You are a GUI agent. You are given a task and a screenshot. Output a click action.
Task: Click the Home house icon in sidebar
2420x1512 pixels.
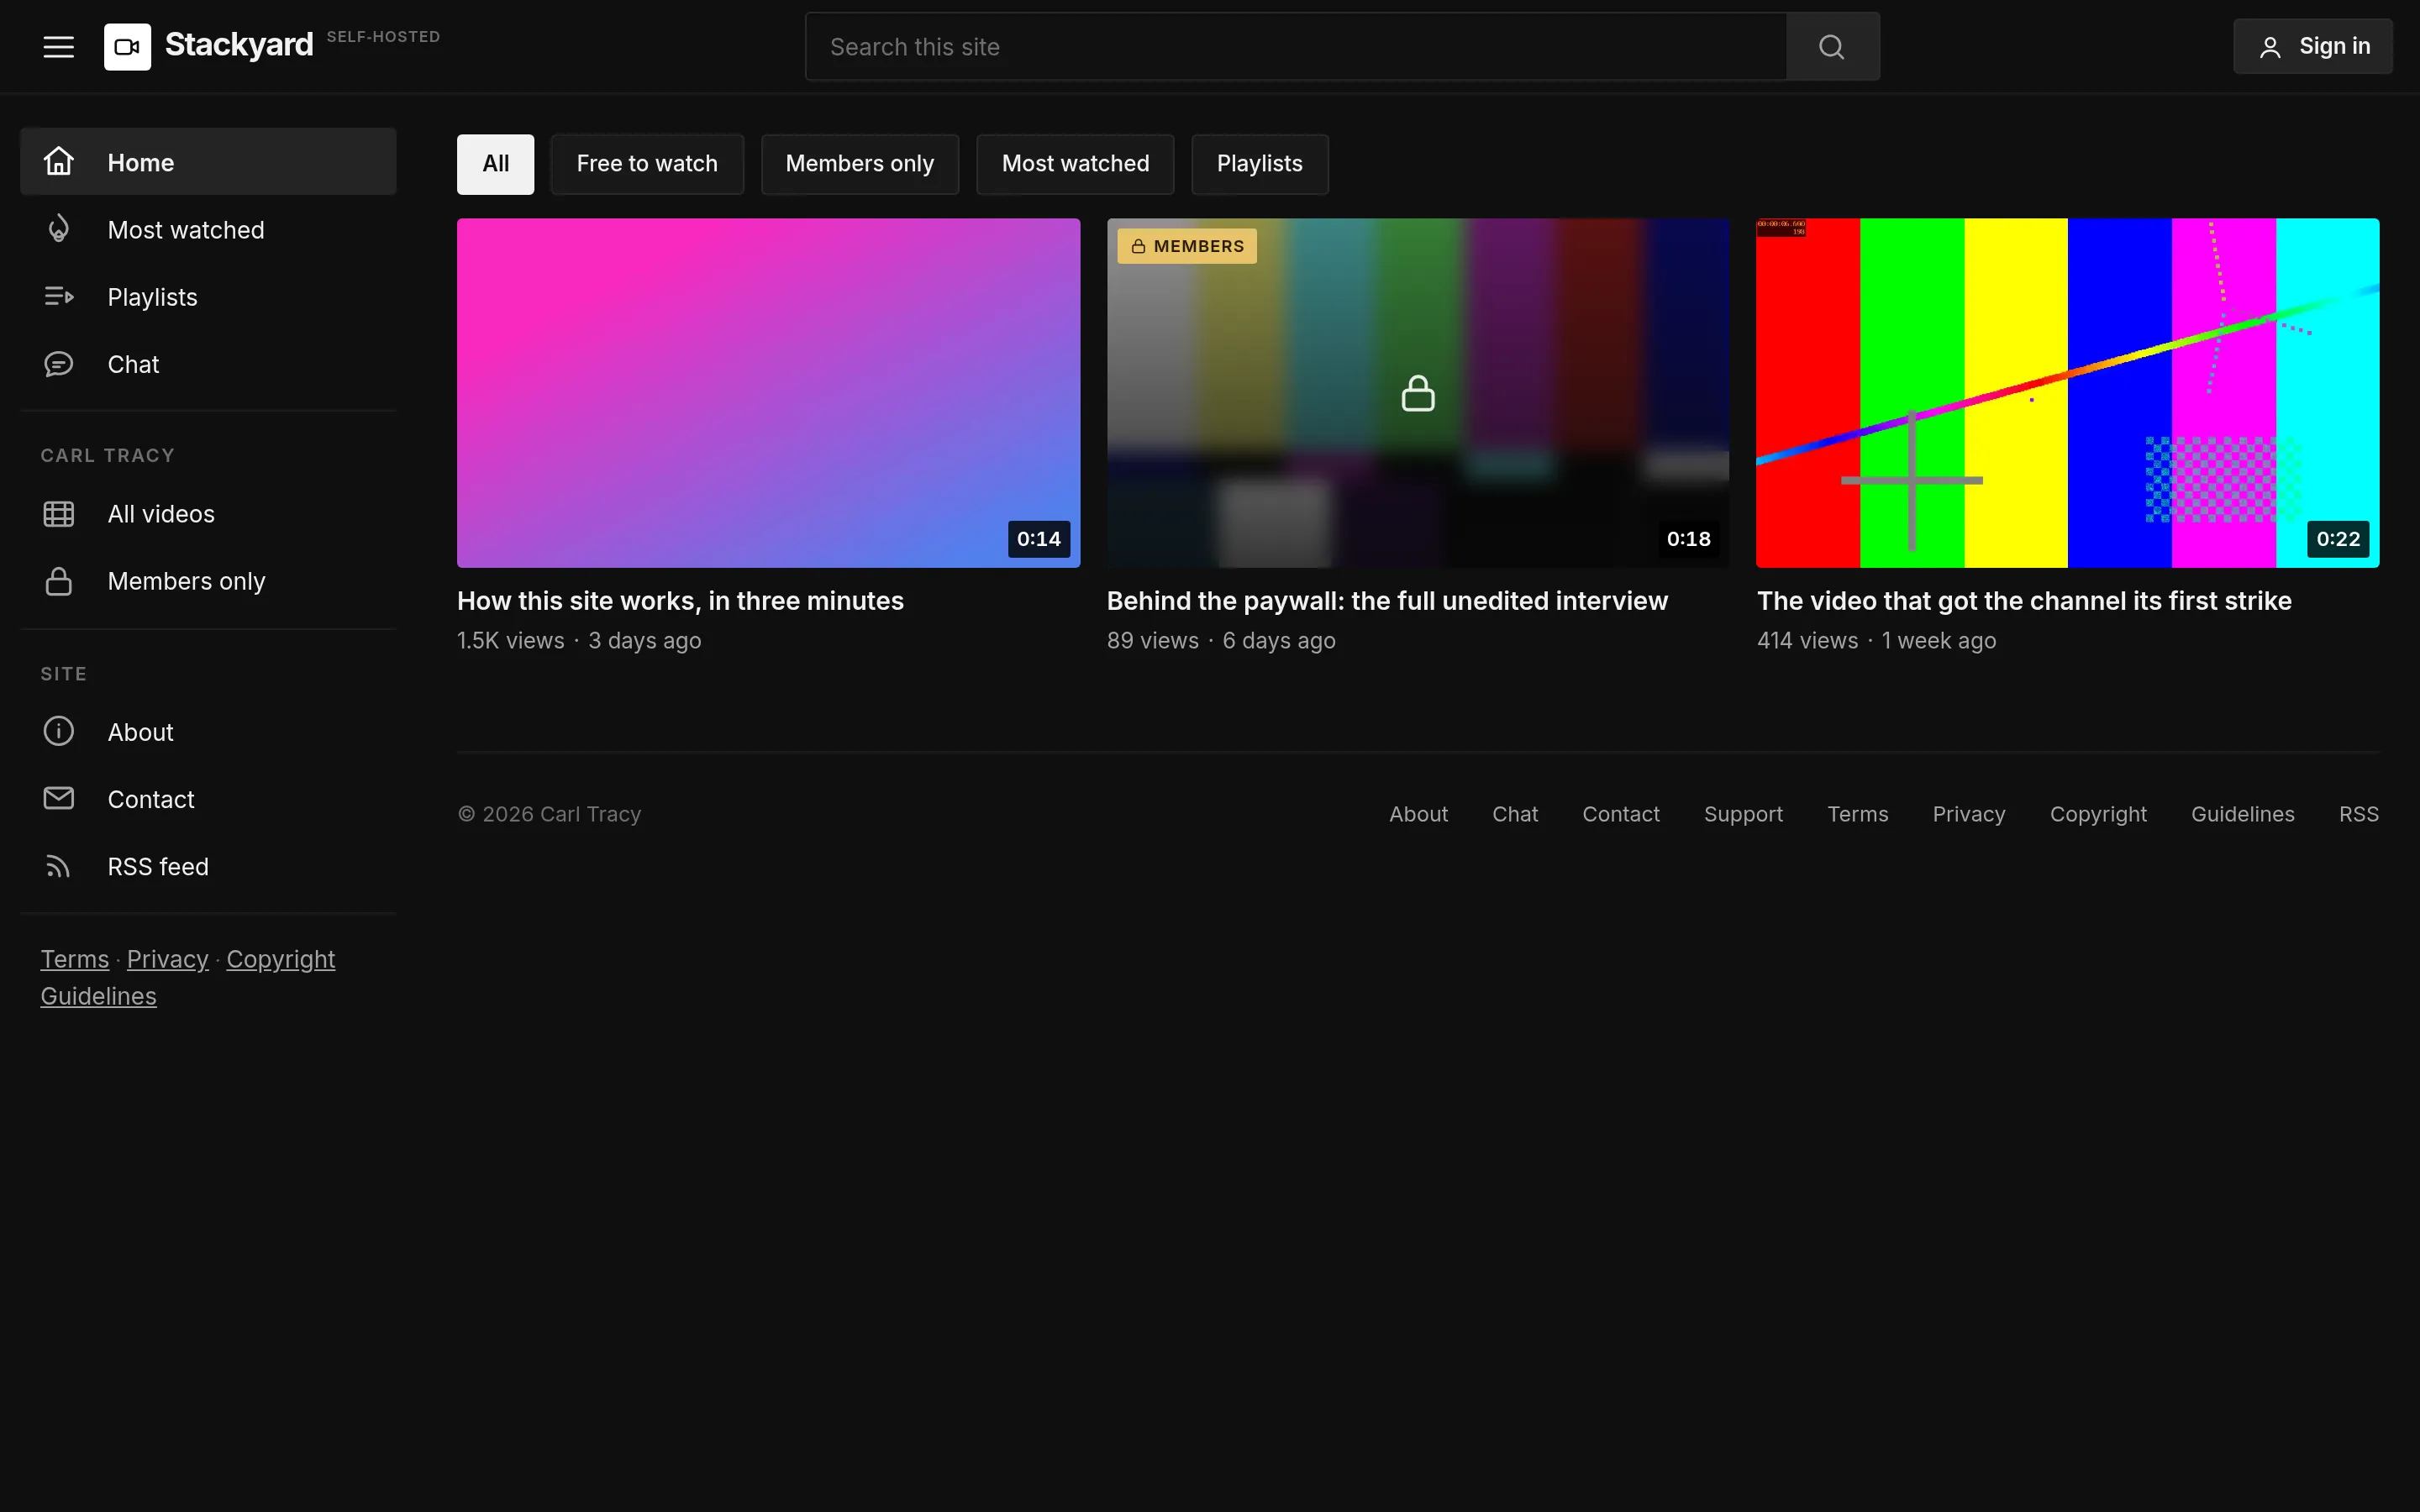click(59, 161)
